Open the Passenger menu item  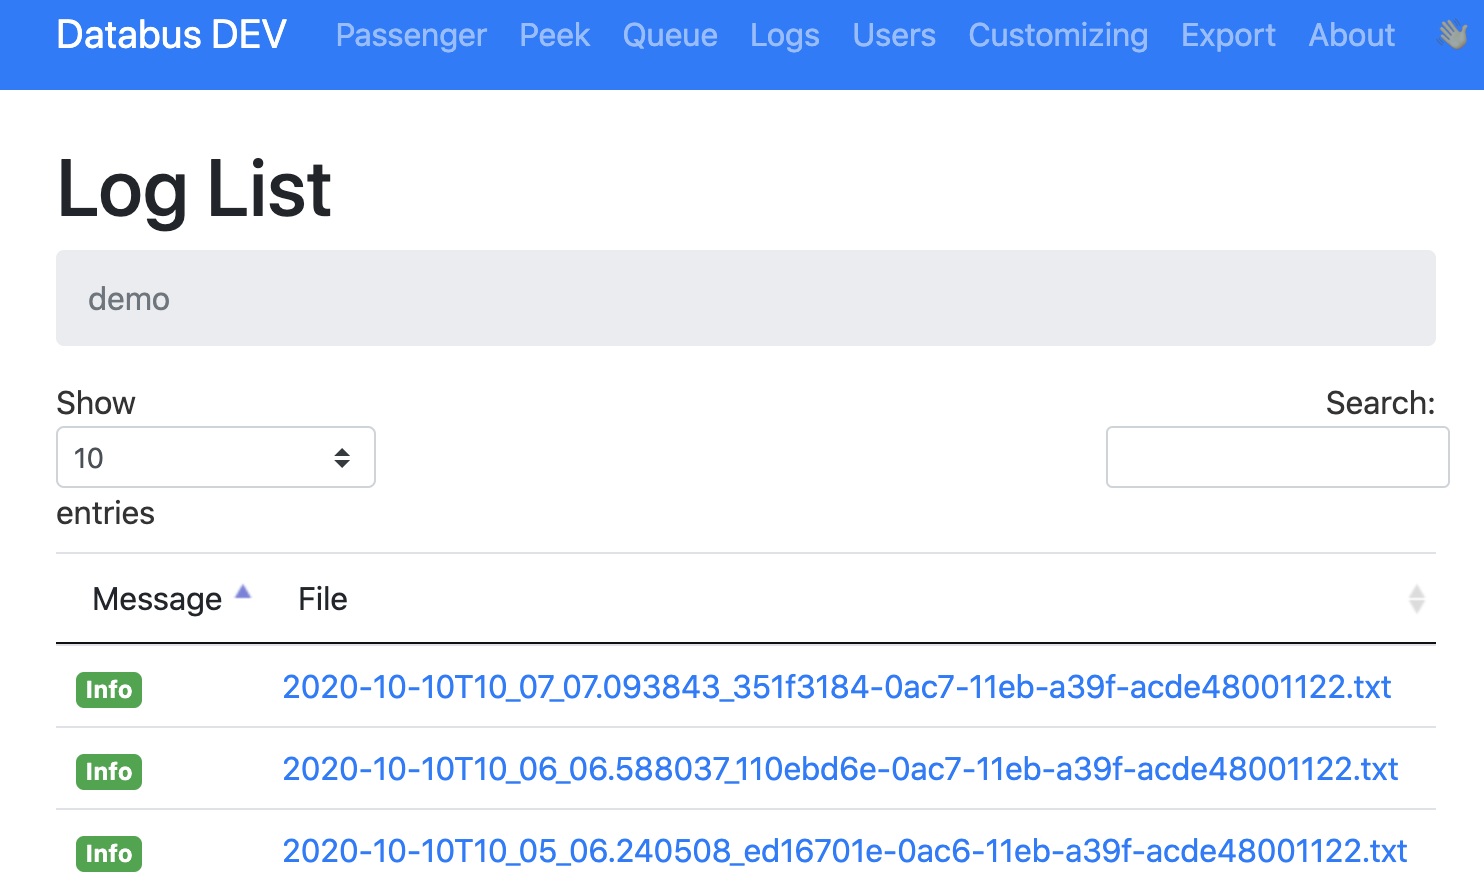[x=411, y=35]
